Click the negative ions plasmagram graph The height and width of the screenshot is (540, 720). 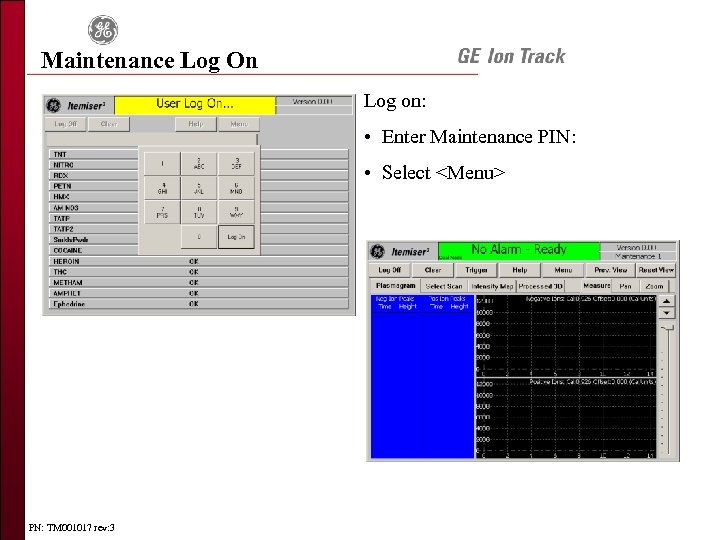566,335
